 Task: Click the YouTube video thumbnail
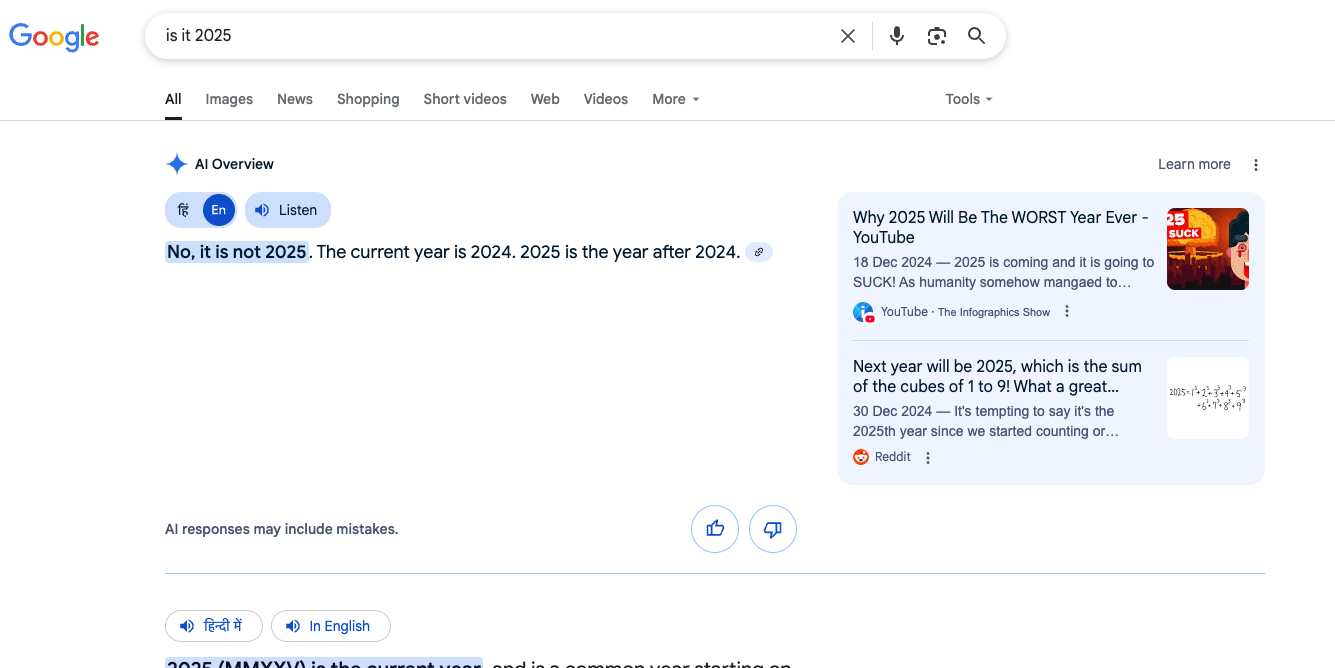pyautogui.click(x=1208, y=249)
